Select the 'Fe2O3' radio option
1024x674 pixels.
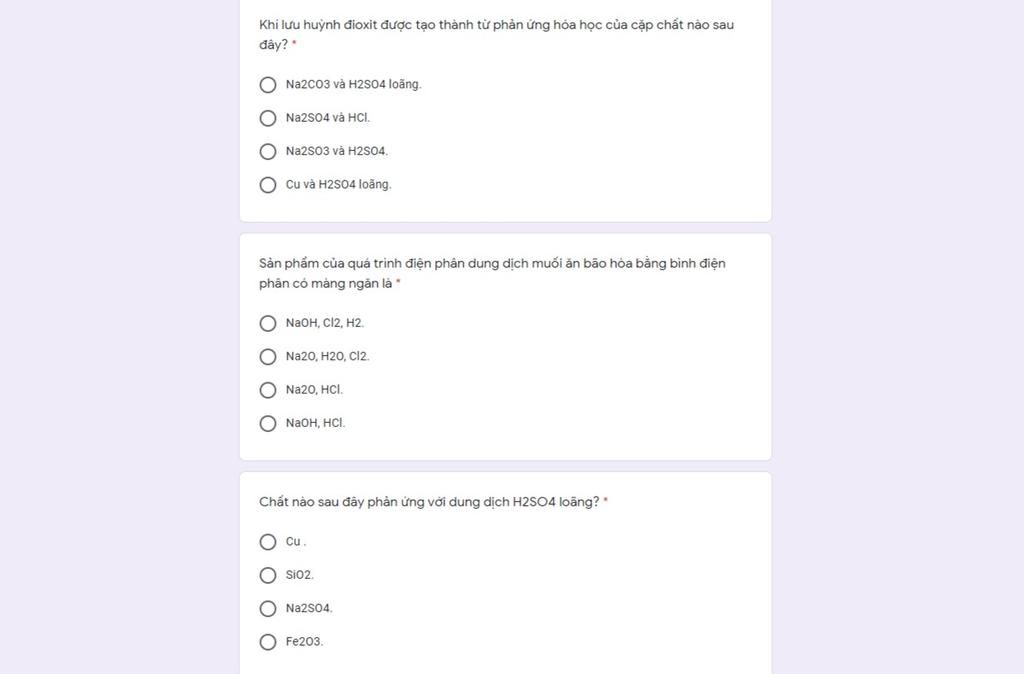pos(268,642)
